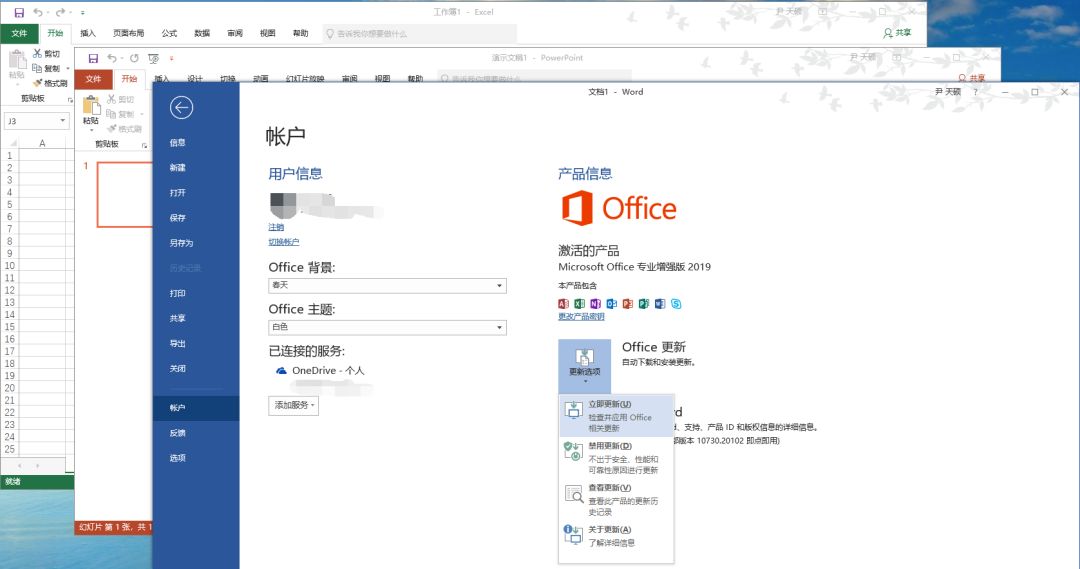Click the Excel 格式刷 format painter icon
Viewport: 1080px width, 569px height.
point(37,83)
